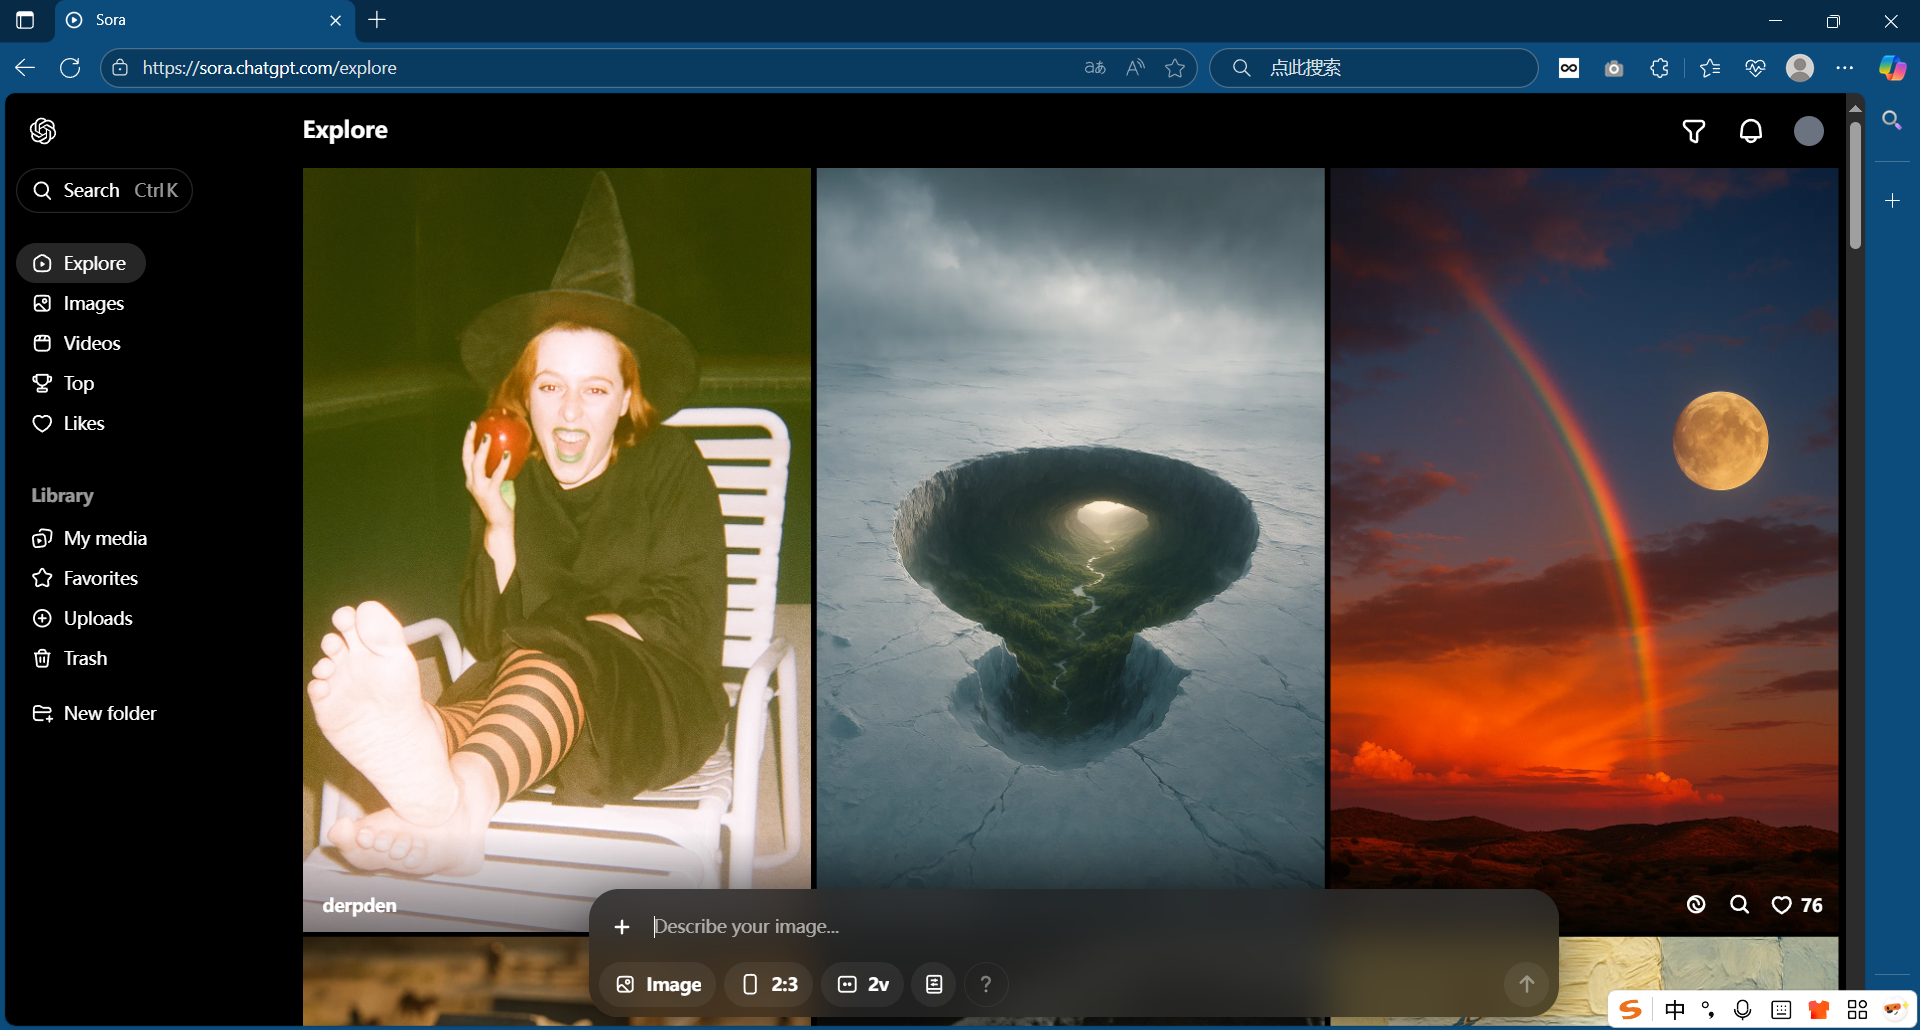Open the 2:3 aspect ratio selector
This screenshot has width=1920, height=1030.
[x=769, y=984]
